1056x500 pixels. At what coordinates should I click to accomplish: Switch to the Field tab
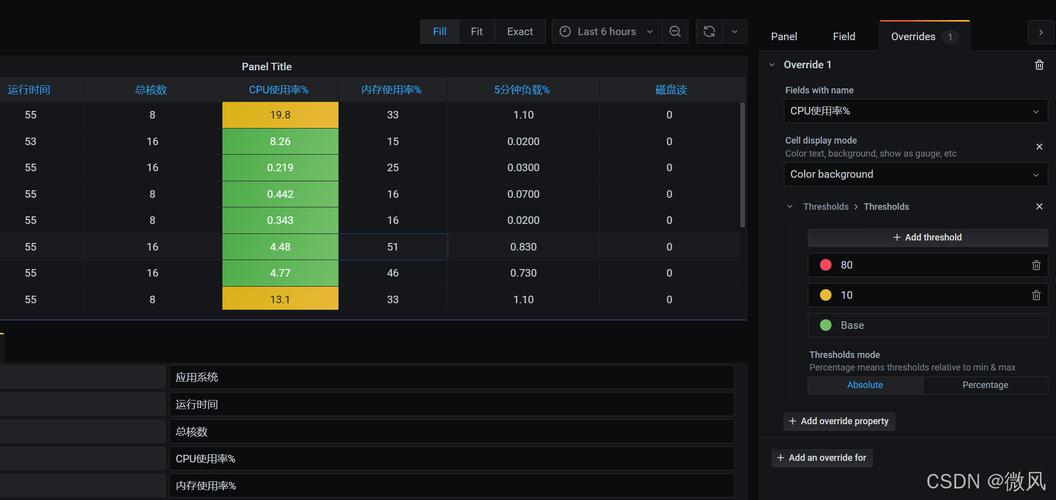844,37
